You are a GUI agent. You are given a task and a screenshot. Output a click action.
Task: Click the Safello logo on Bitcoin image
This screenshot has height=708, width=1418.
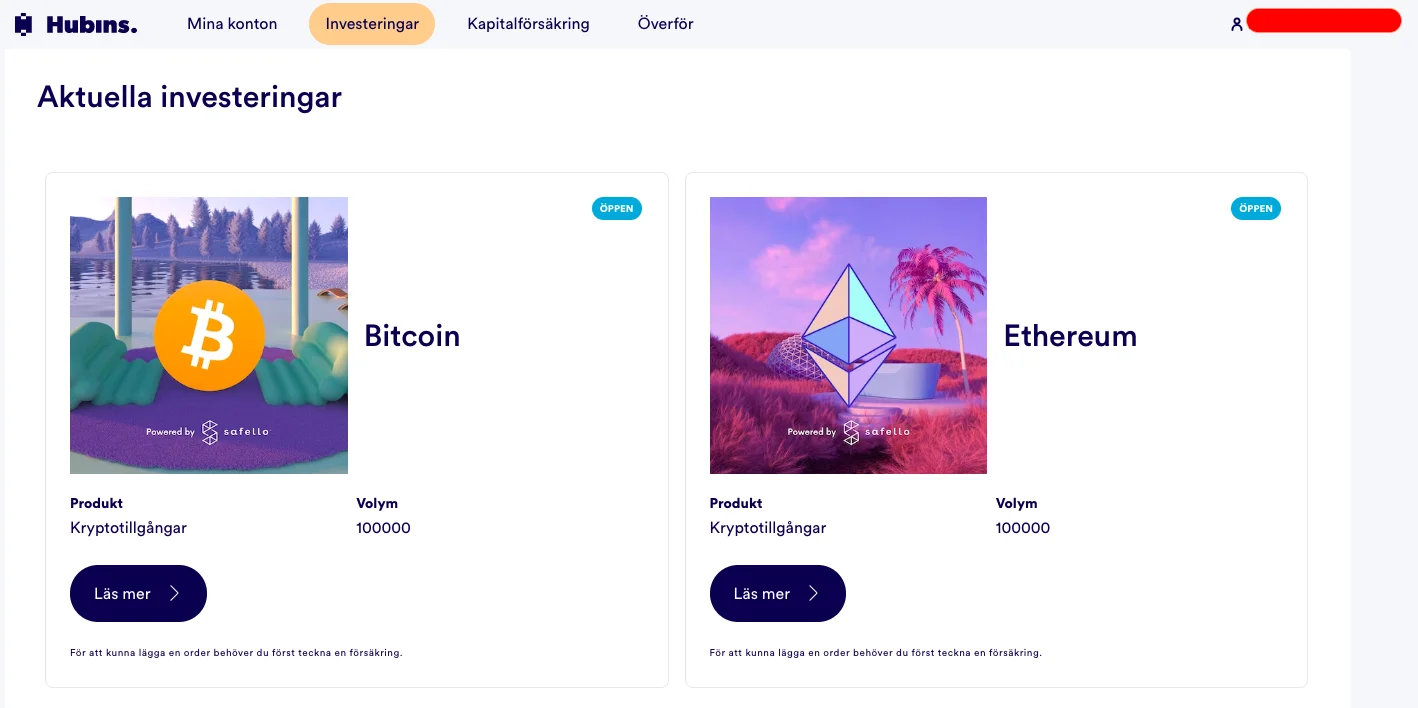210,432
